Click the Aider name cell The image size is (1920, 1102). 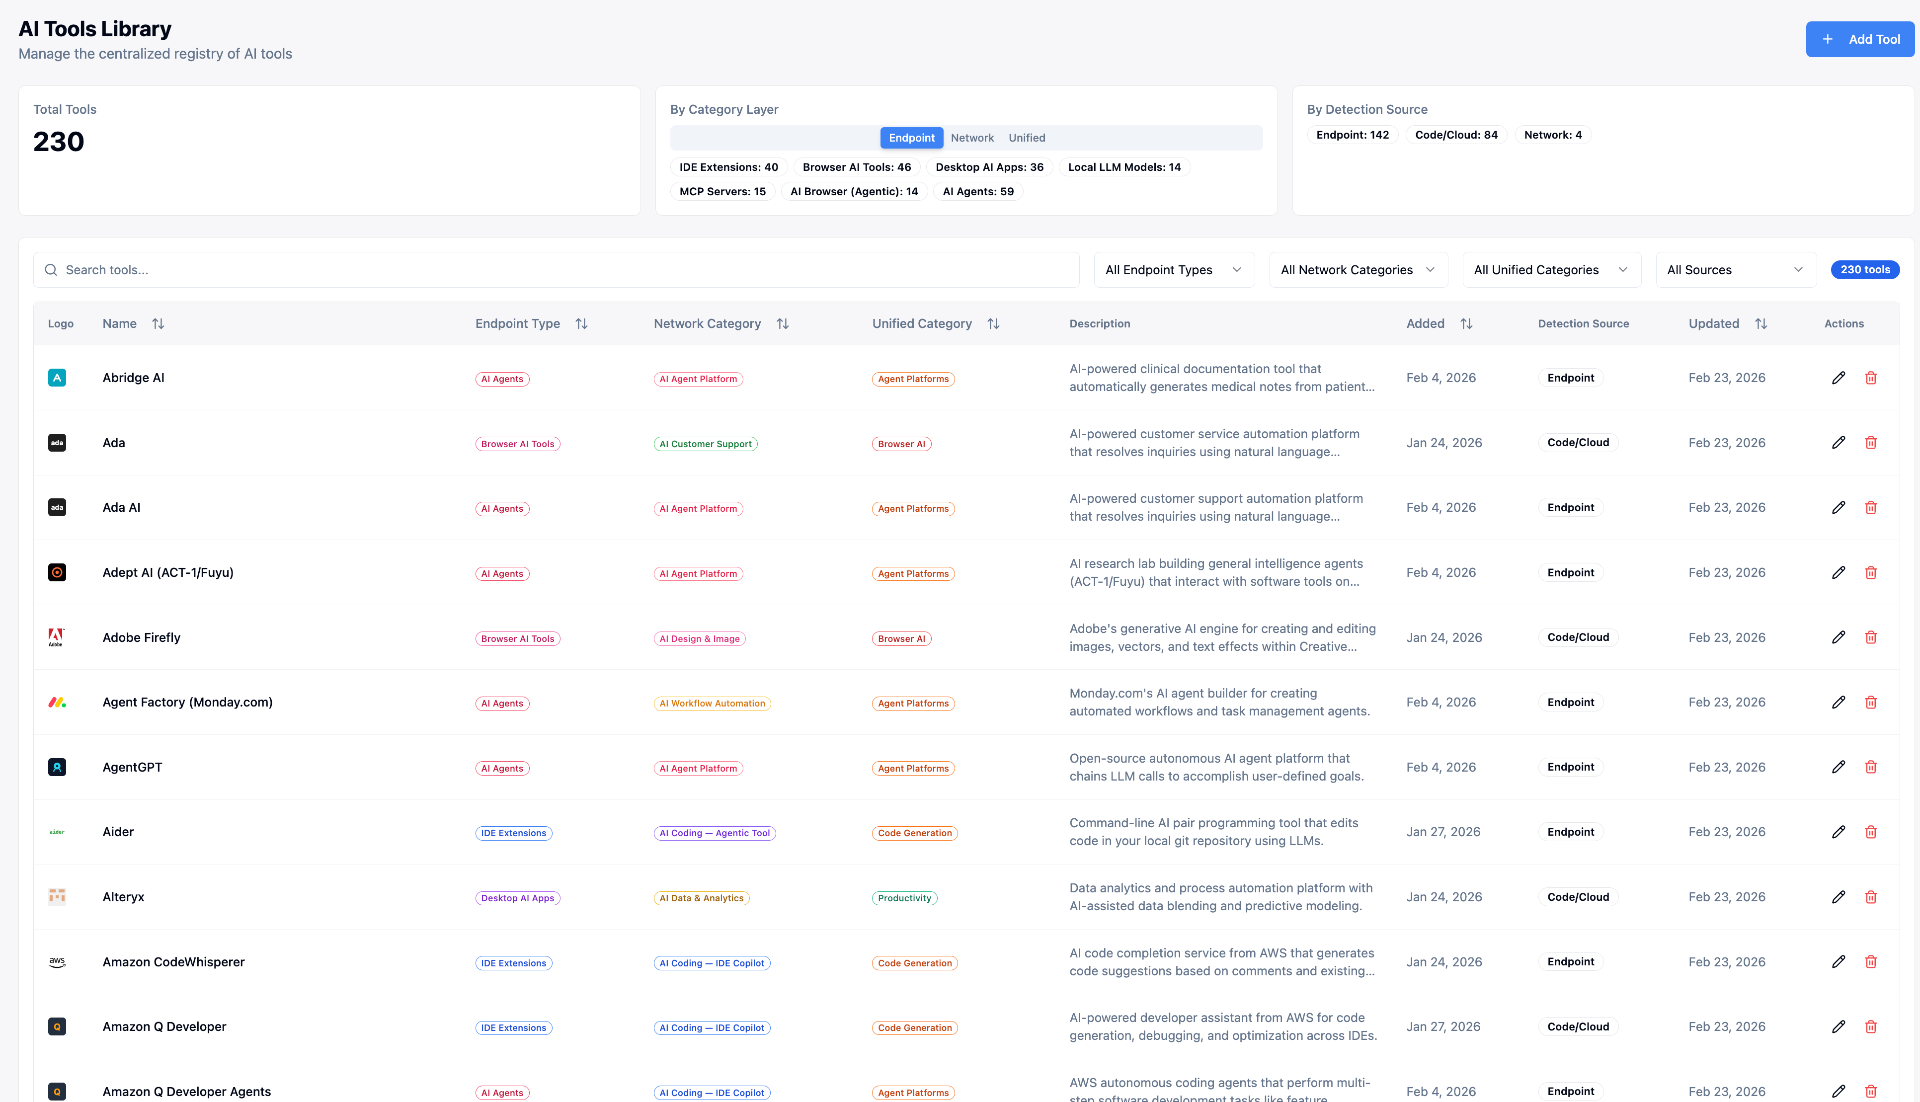[118, 832]
